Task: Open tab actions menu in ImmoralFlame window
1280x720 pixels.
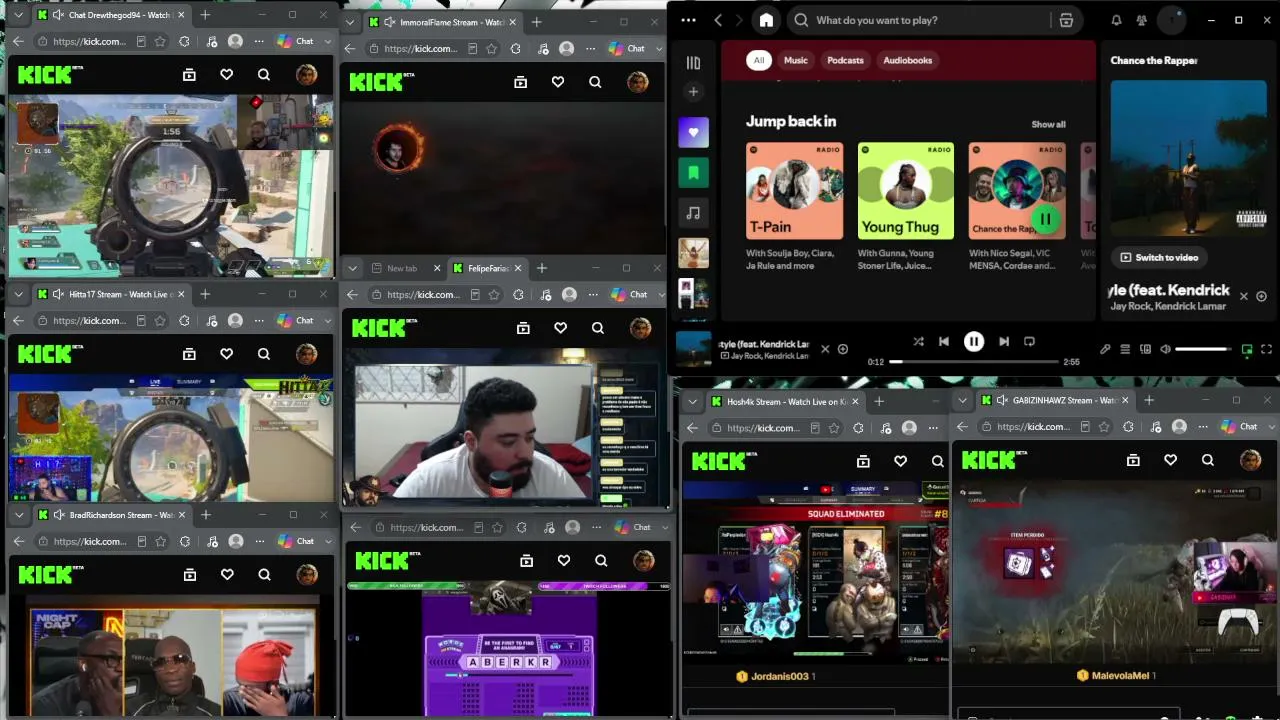Action: [350, 22]
